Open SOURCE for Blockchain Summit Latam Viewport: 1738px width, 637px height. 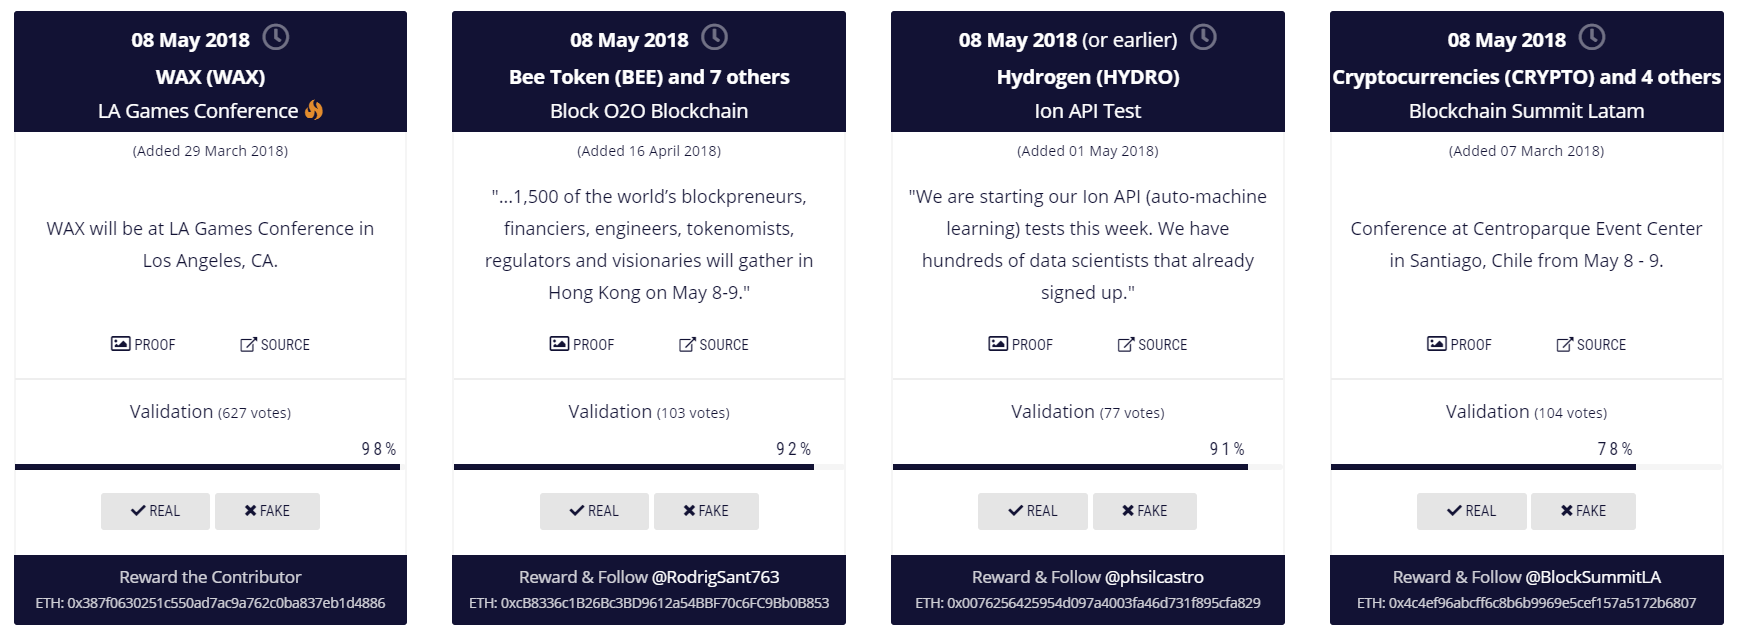click(x=1590, y=344)
